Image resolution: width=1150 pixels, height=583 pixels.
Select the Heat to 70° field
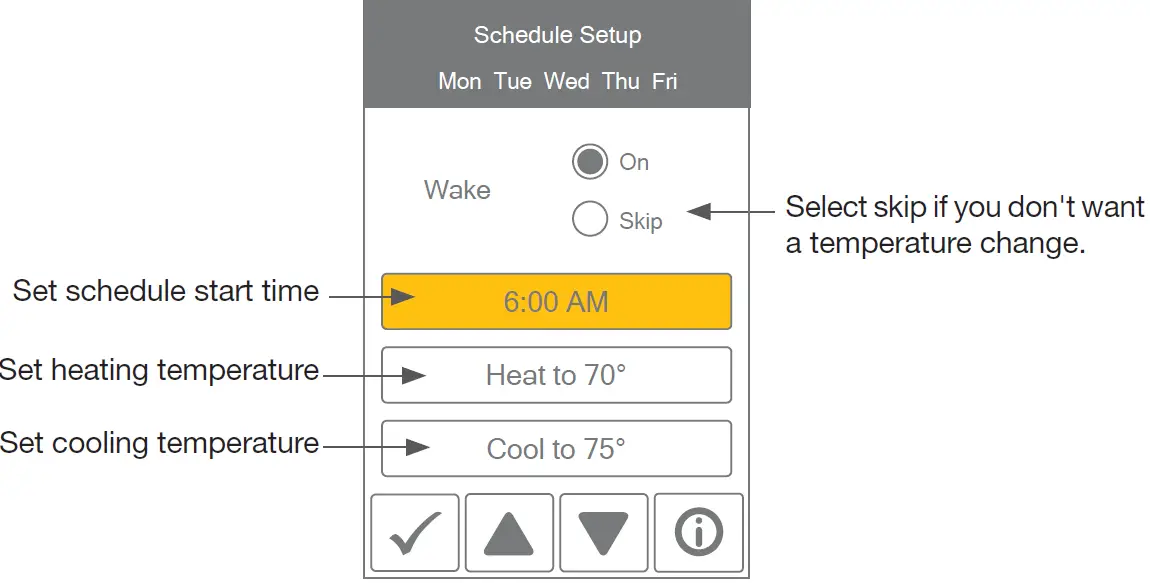(x=556, y=375)
